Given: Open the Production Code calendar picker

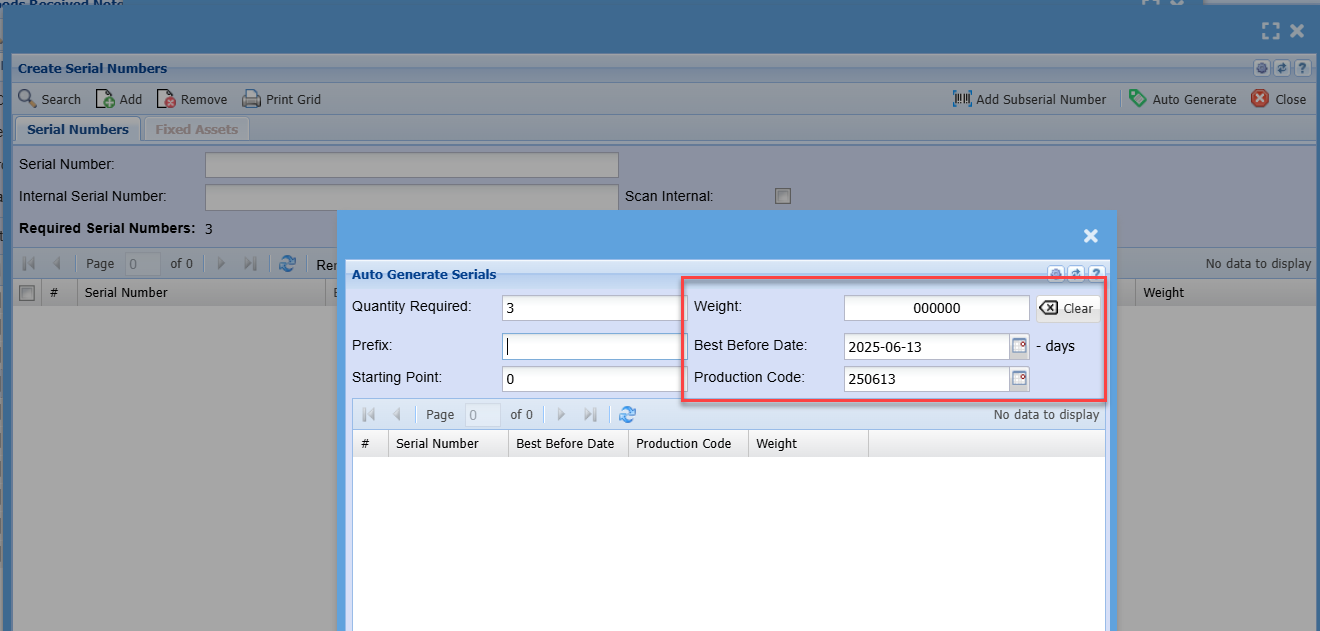Looking at the screenshot, I should point(1019,379).
